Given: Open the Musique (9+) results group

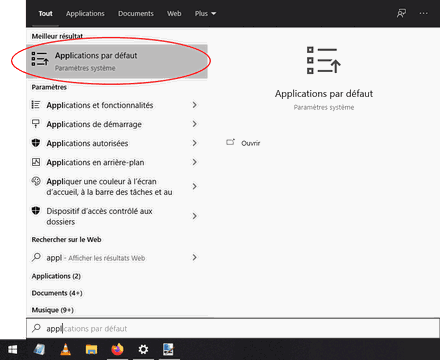Looking at the screenshot, I should pyautogui.click(x=52, y=310).
